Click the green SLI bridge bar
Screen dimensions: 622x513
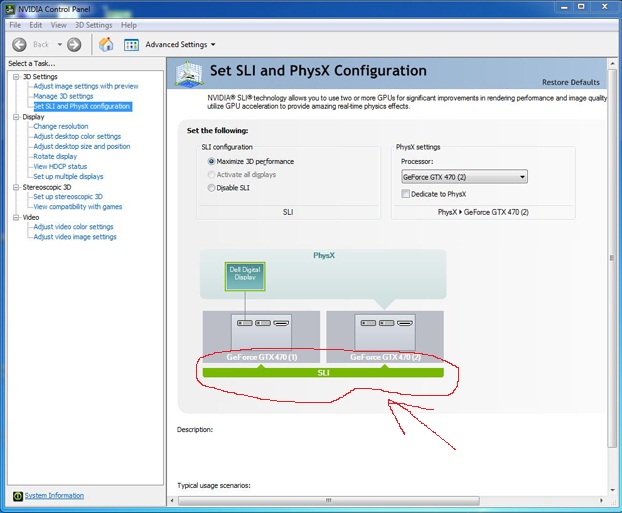pyautogui.click(x=323, y=373)
